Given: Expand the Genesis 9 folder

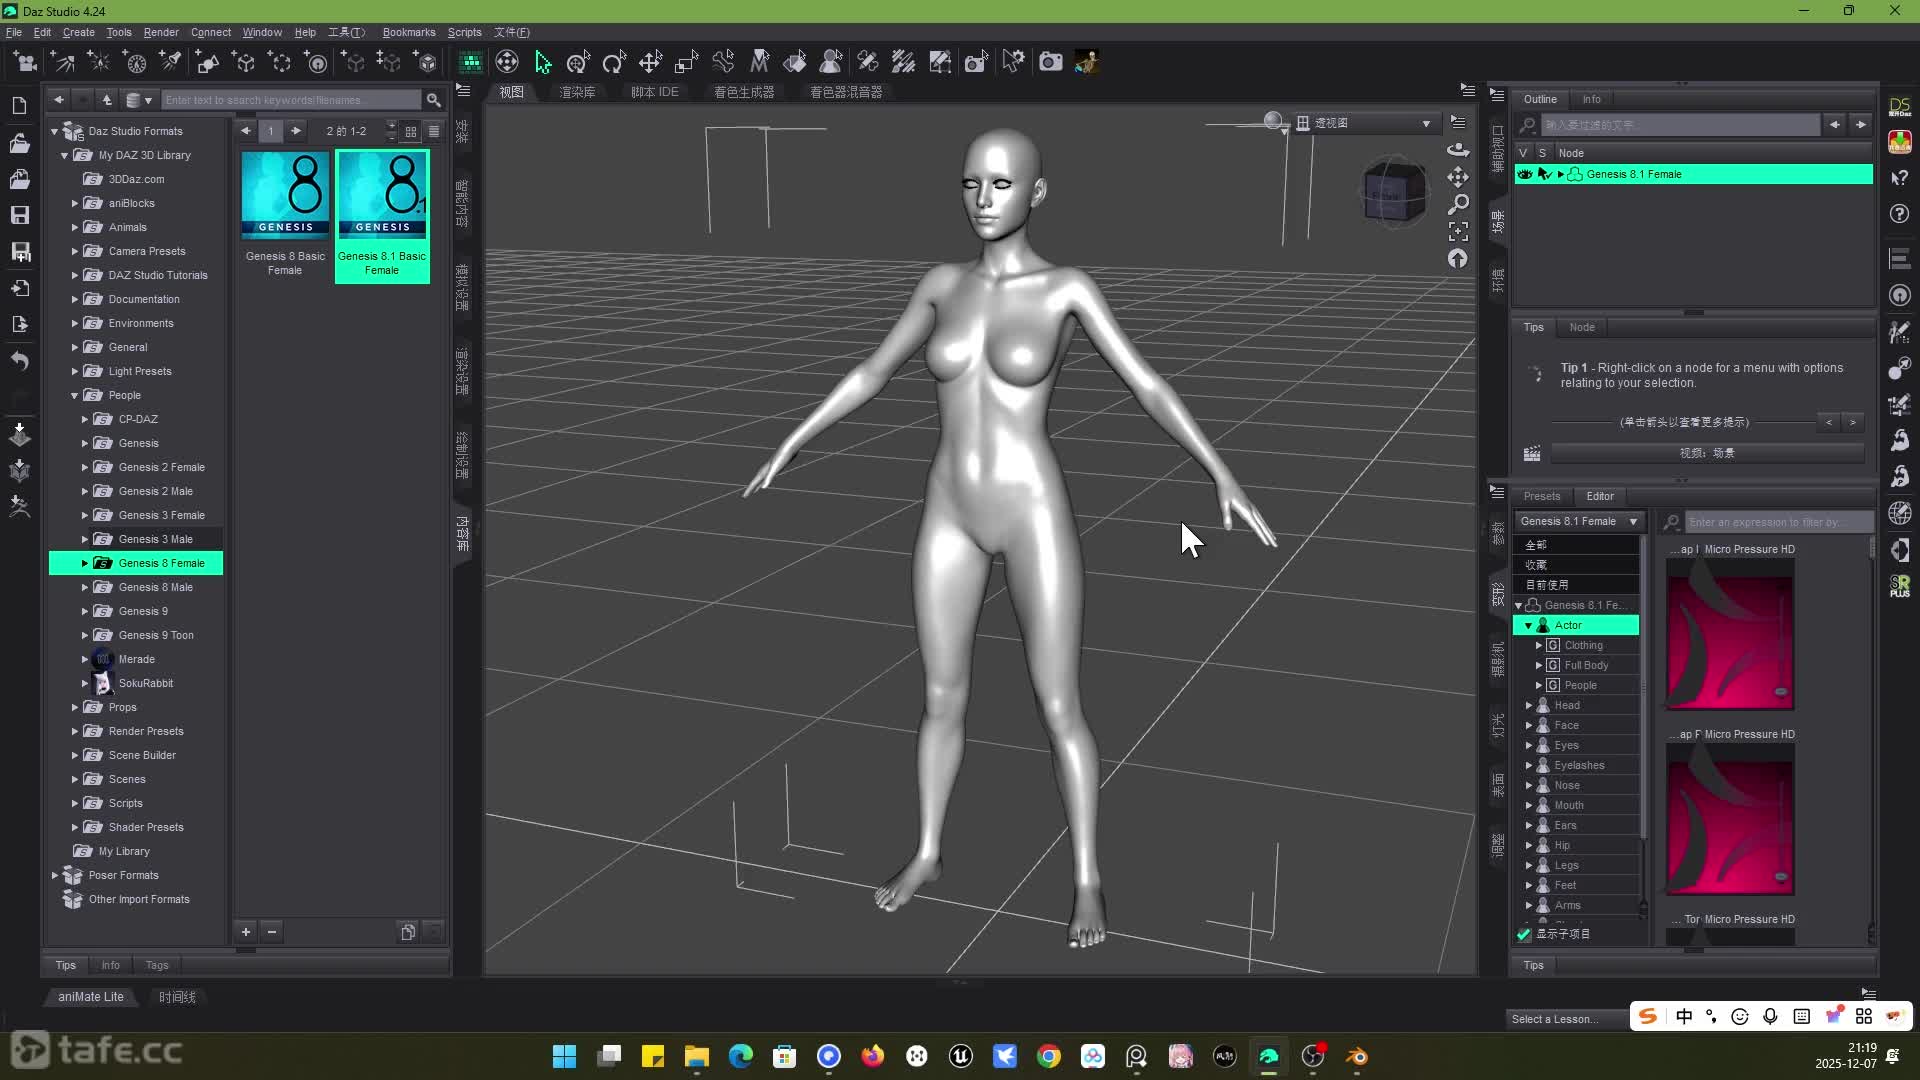Looking at the screenshot, I should (85, 611).
